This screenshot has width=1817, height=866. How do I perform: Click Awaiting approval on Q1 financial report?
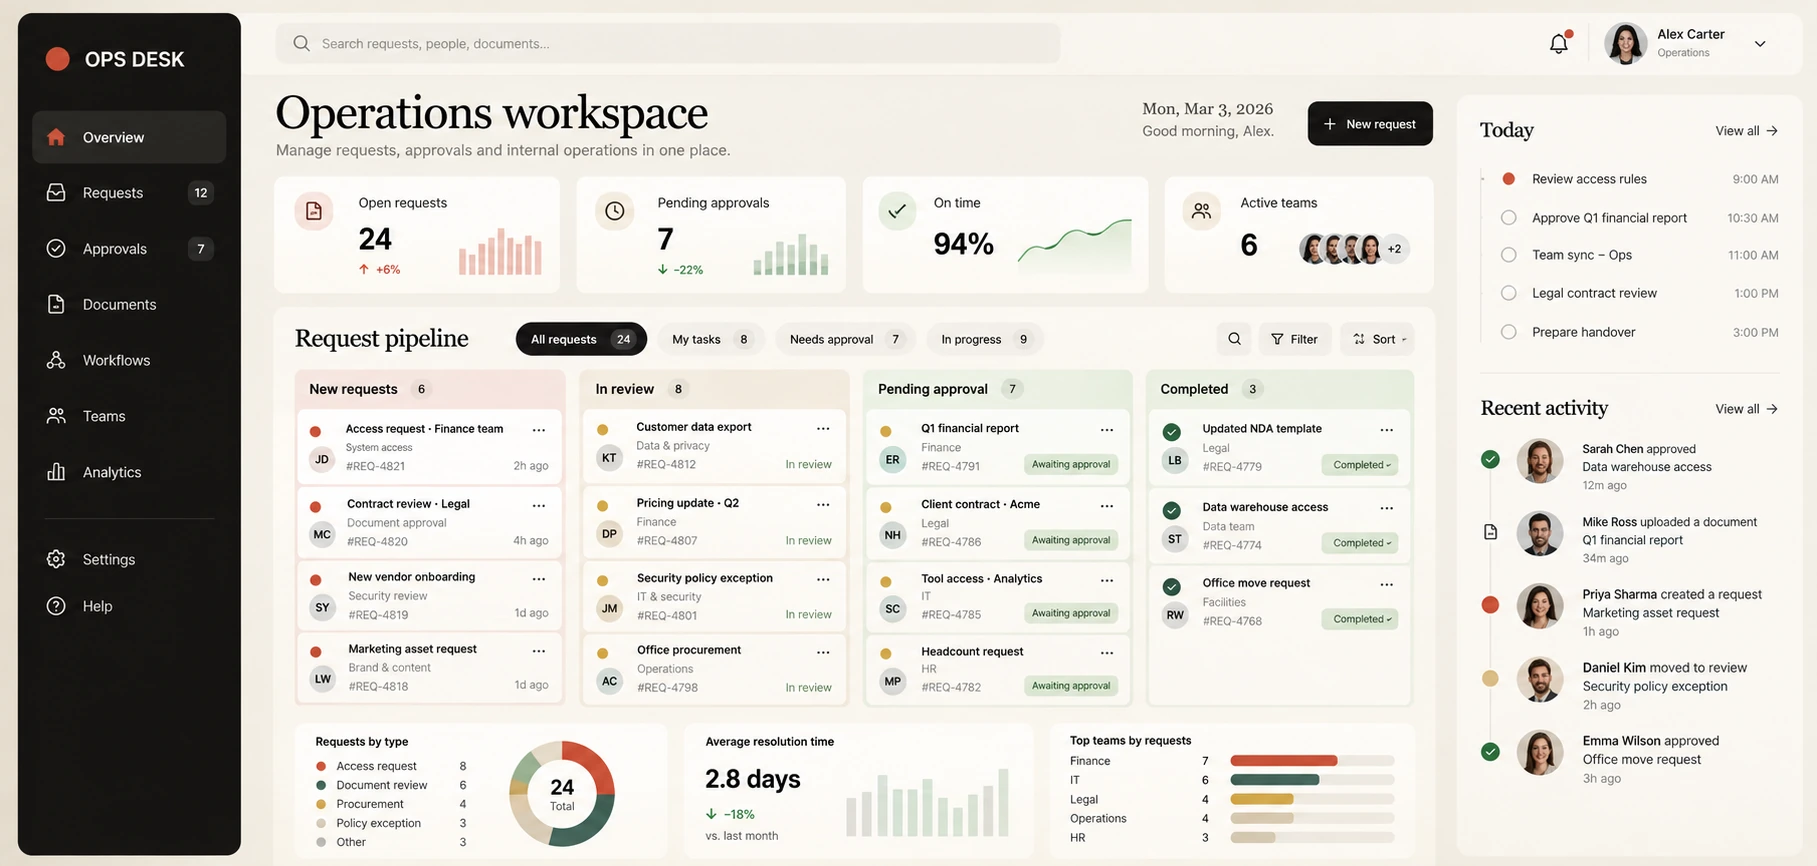pos(1071,464)
